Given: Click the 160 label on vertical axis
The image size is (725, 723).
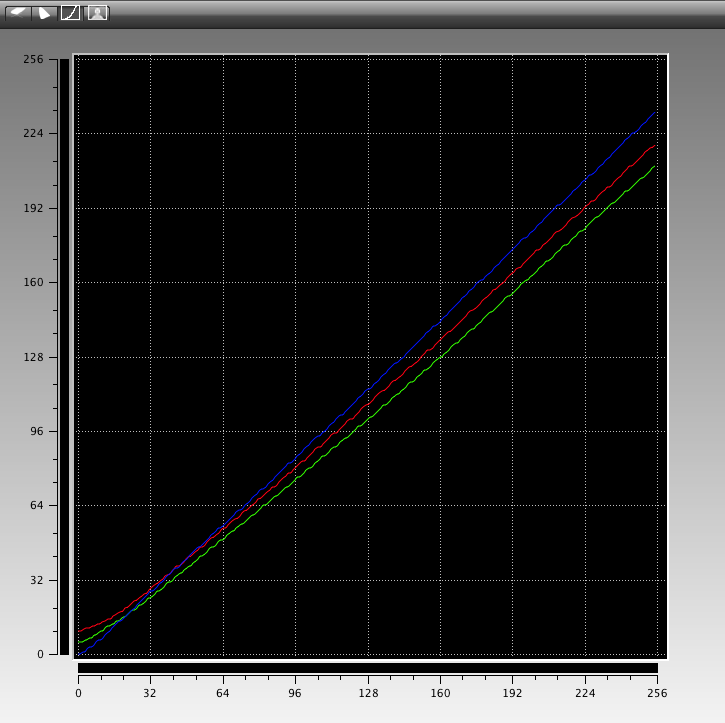Looking at the screenshot, I should pyautogui.click(x=33, y=282).
